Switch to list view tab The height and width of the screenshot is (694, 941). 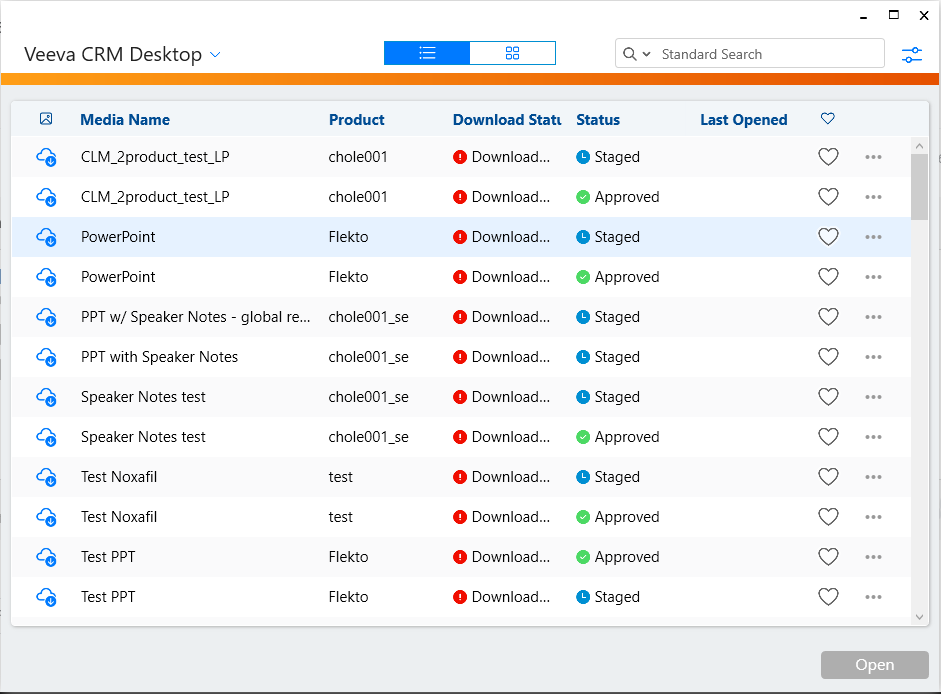click(x=427, y=53)
